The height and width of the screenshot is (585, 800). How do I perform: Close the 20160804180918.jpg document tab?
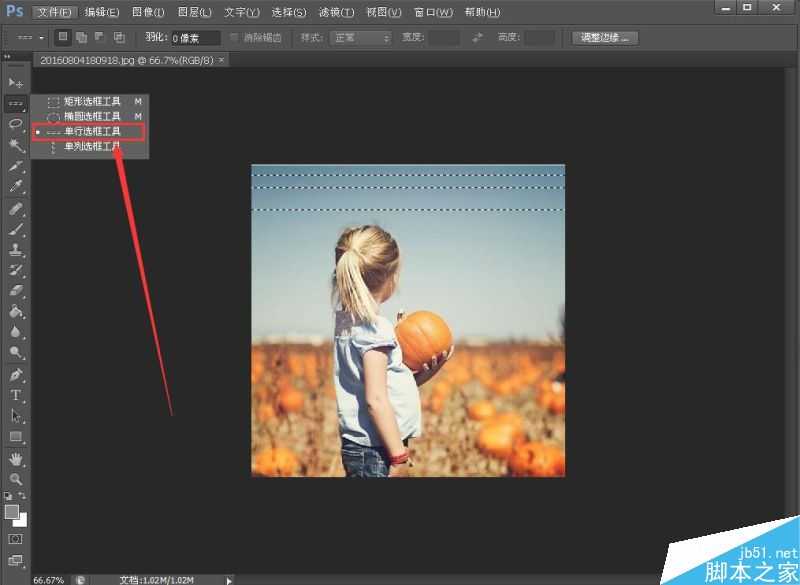pyautogui.click(x=222, y=60)
